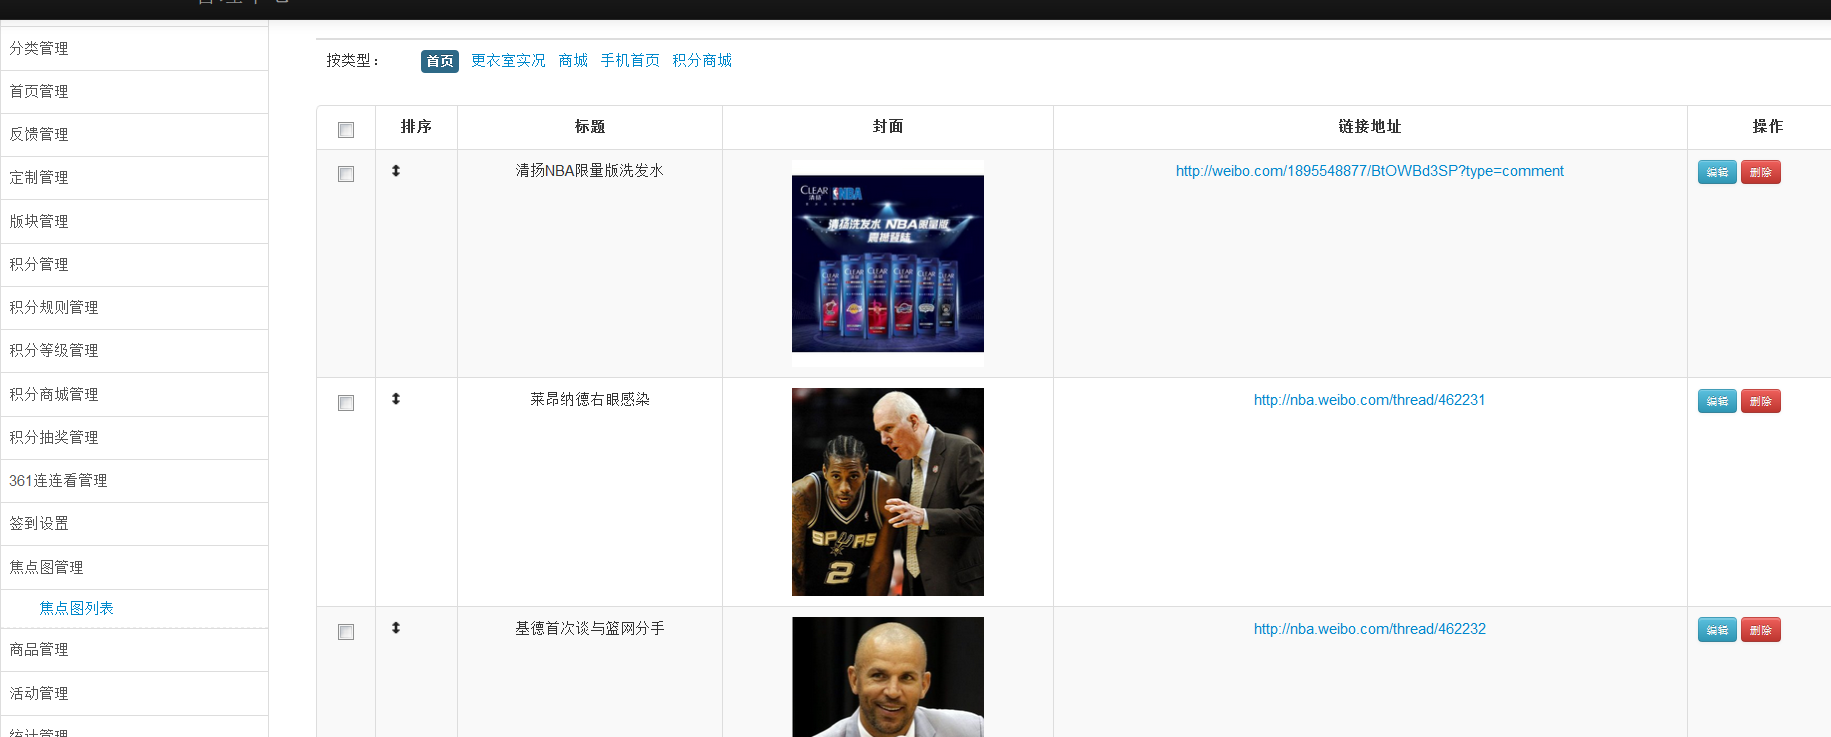Screen dimensions: 1831x737
Task: Open 活动管理 sidebar menu
Action: (x=134, y=693)
